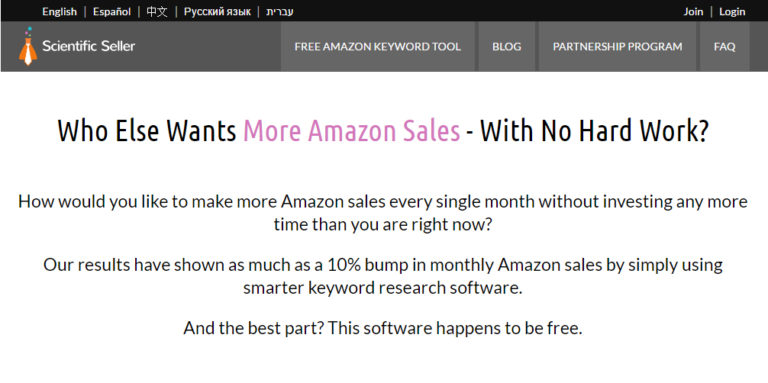
Task: Open the FAQ navigation item
Action: [x=724, y=47]
